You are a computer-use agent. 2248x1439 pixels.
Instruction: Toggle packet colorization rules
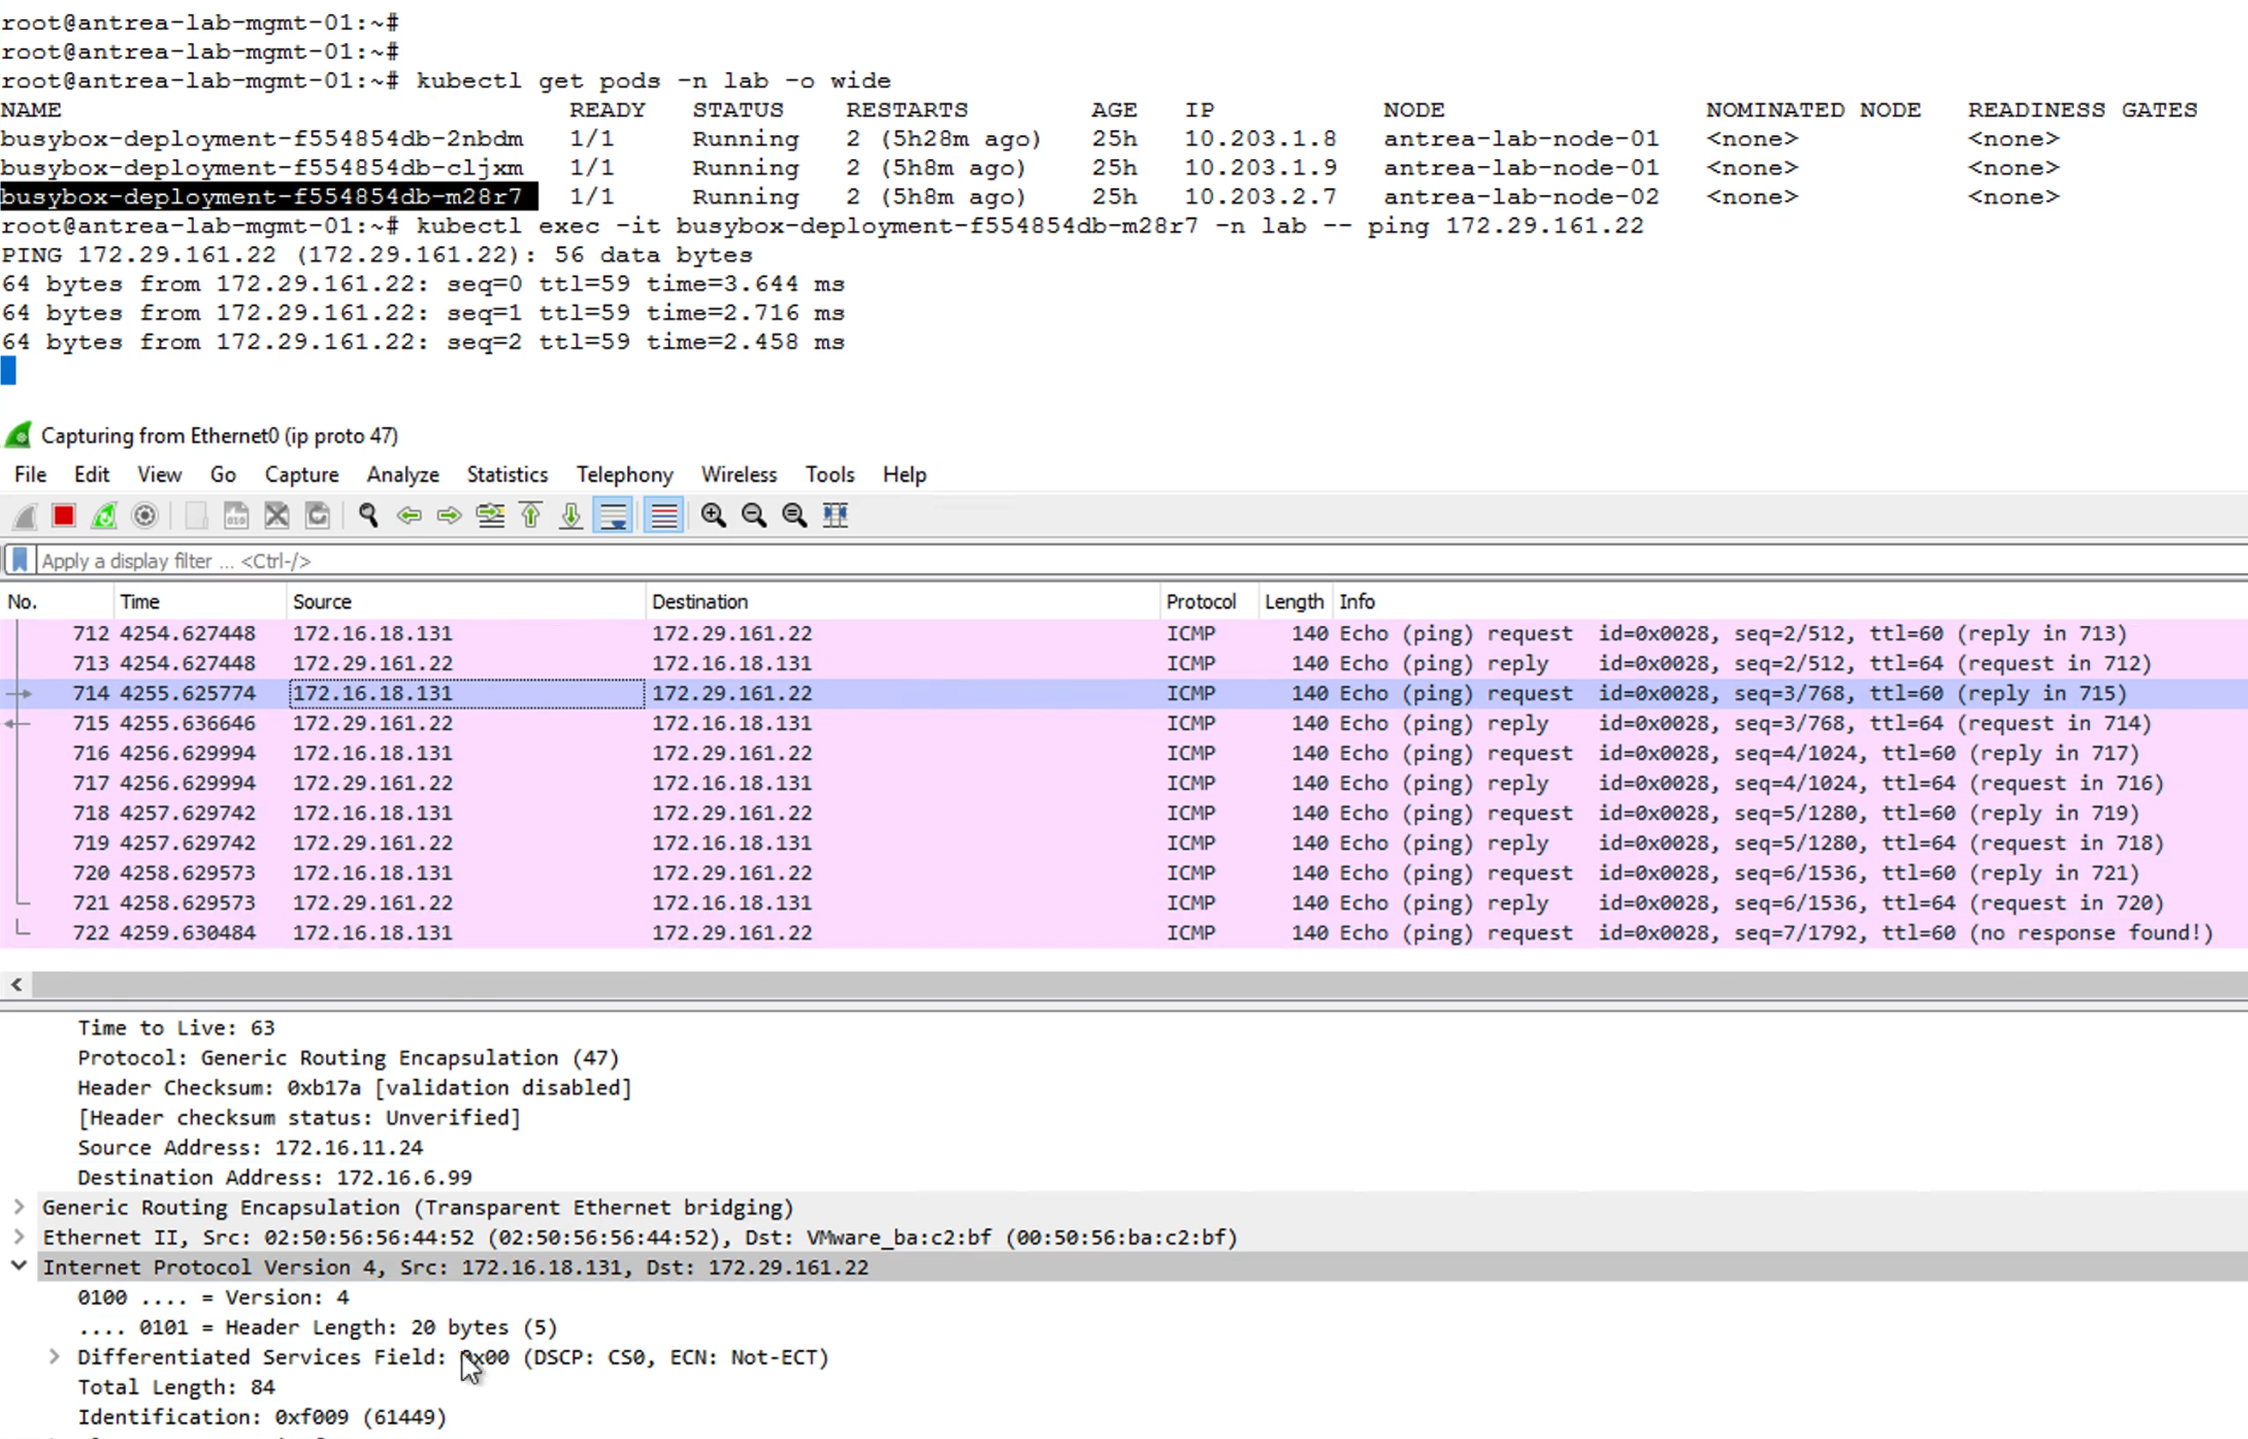664,515
